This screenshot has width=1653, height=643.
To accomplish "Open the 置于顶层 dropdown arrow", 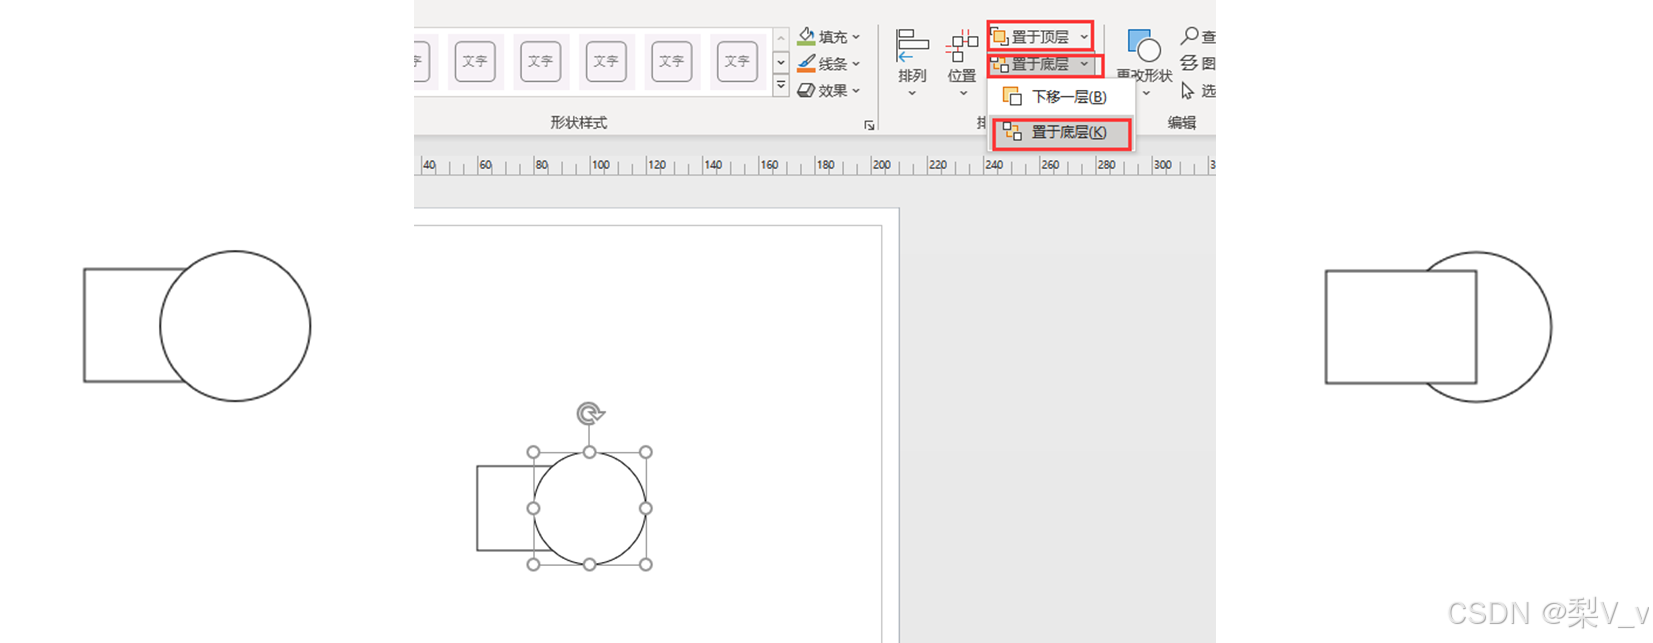I will (1084, 37).
